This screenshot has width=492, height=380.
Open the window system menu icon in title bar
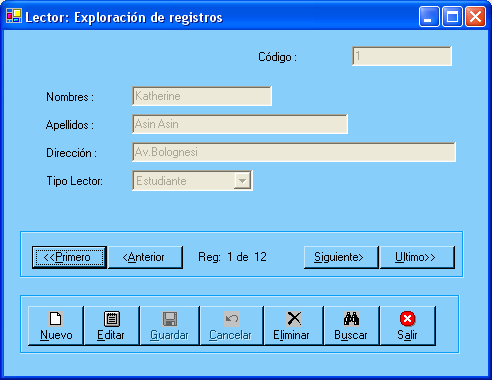point(14,16)
